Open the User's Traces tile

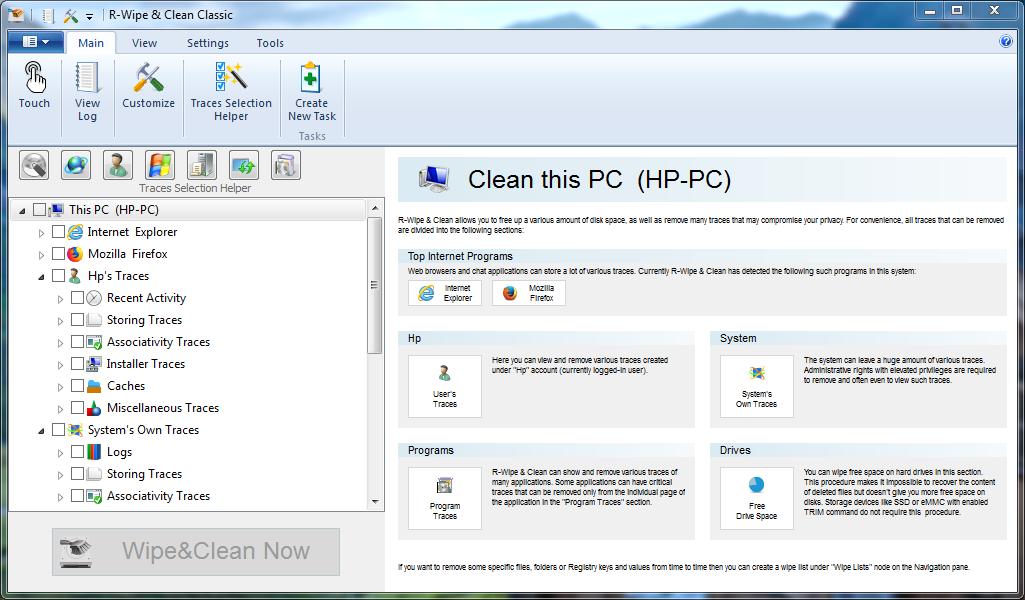445,386
